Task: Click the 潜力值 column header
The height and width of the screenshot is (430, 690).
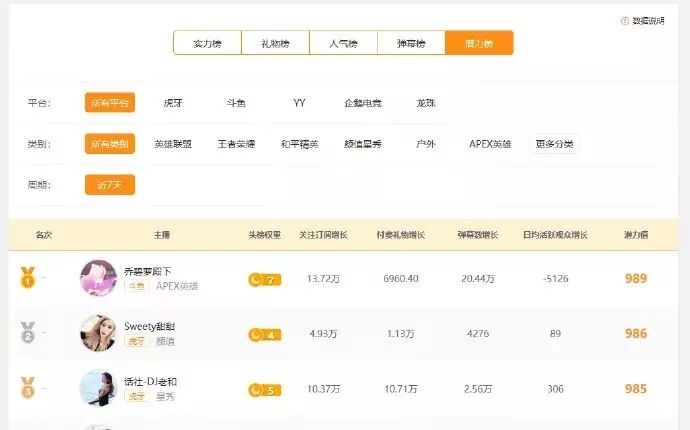Action: (636, 235)
